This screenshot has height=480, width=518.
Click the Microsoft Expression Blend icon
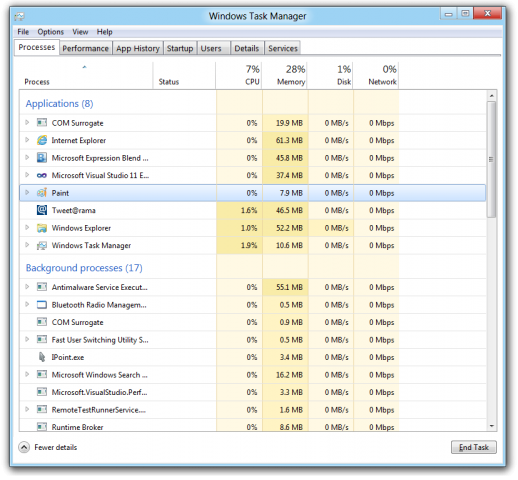pyautogui.click(x=42, y=158)
